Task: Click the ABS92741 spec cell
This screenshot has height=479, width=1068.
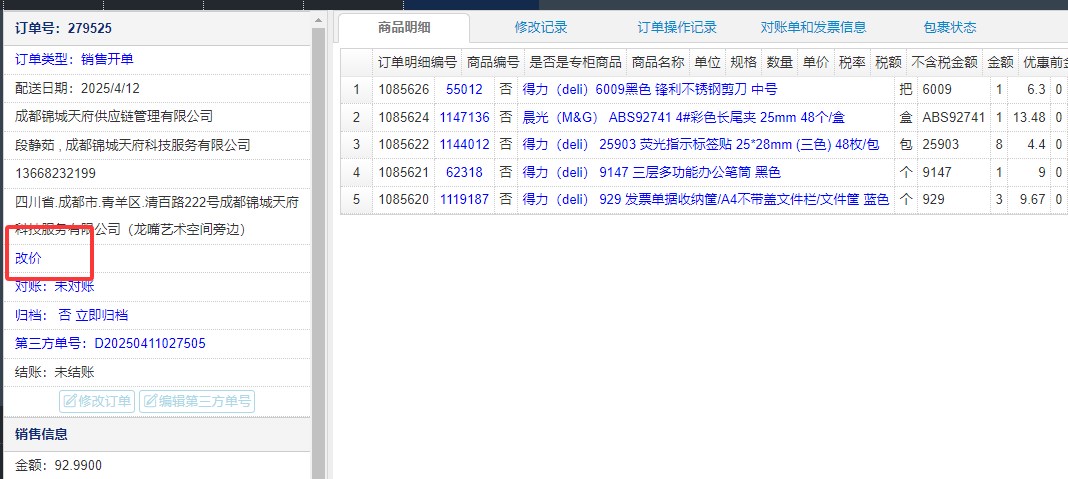Action: (954, 117)
